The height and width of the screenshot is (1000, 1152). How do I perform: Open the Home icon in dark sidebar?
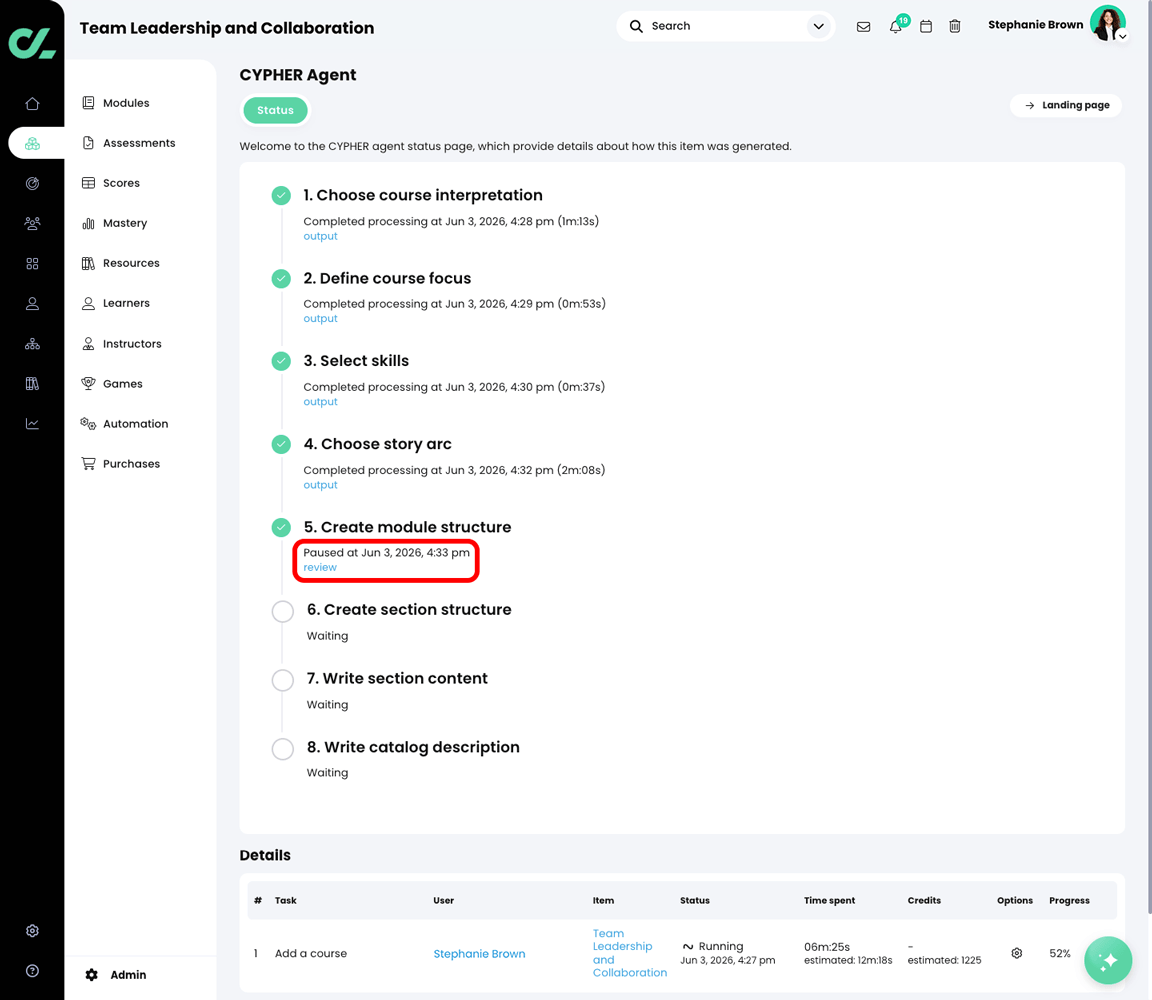click(x=32, y=104)
